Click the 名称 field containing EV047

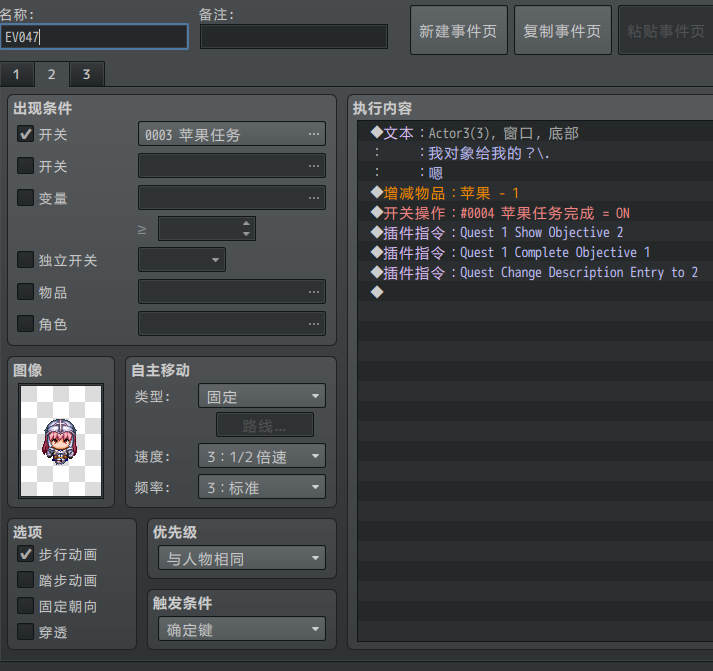pyautogui.click(x=94, y=36)
